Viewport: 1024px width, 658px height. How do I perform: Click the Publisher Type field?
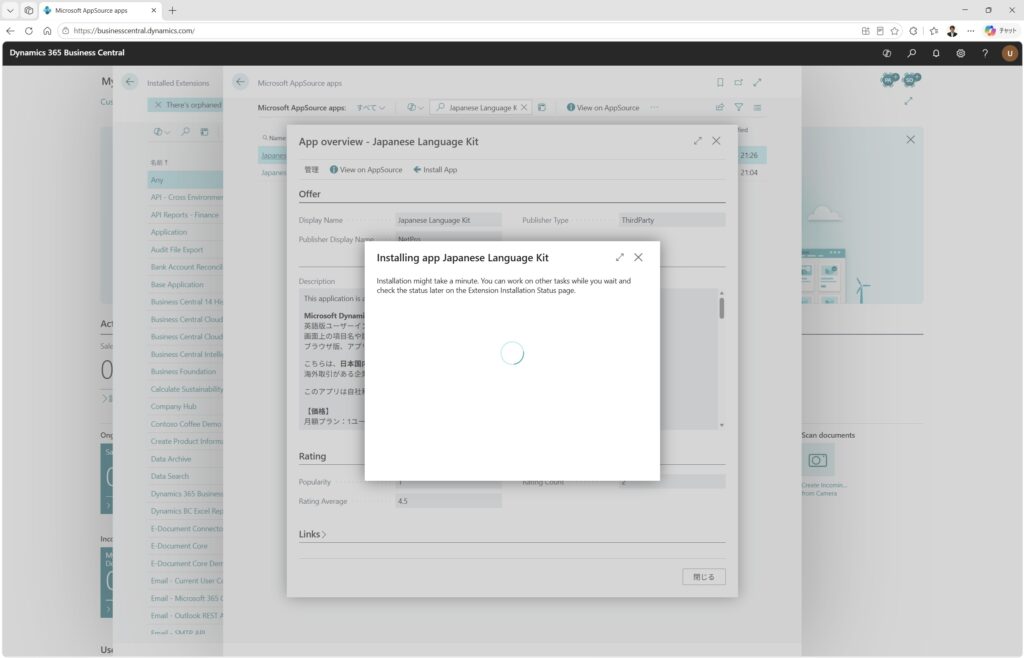(x=671, y=220)
